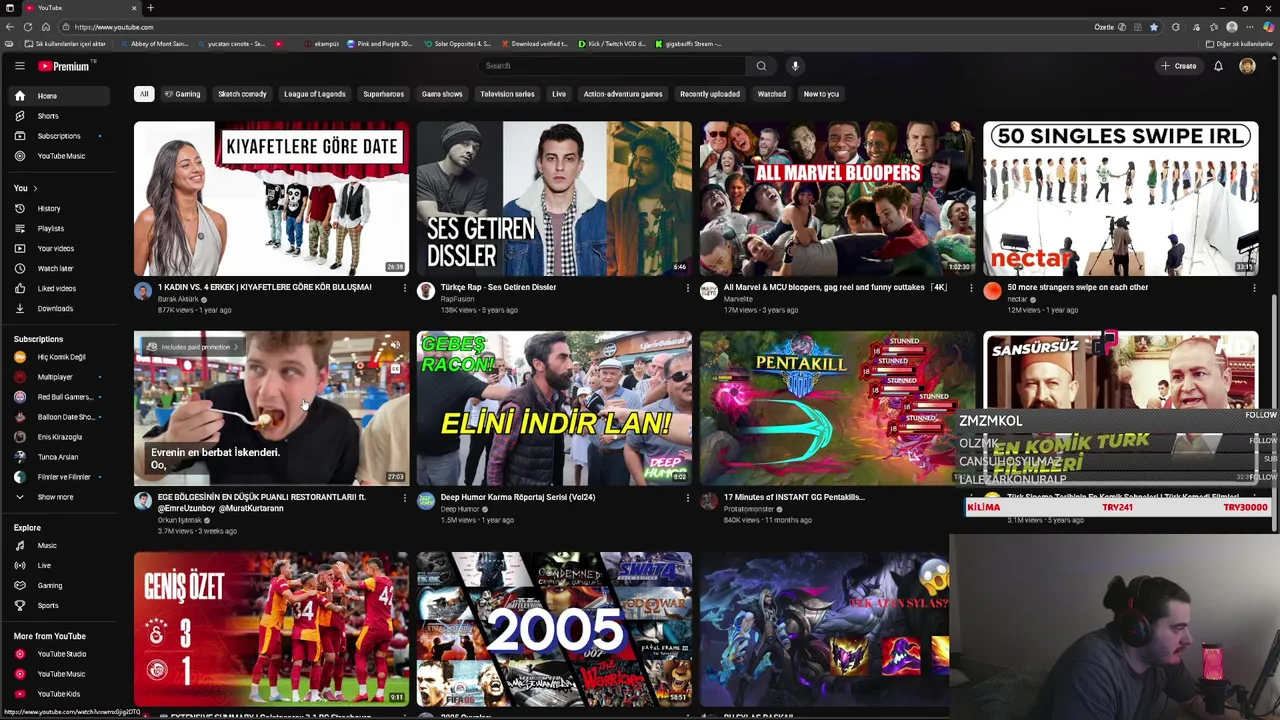Viewport: 1280px width, 720px height.
Task: Expand the You section chevron
Action: click(35, 188)
